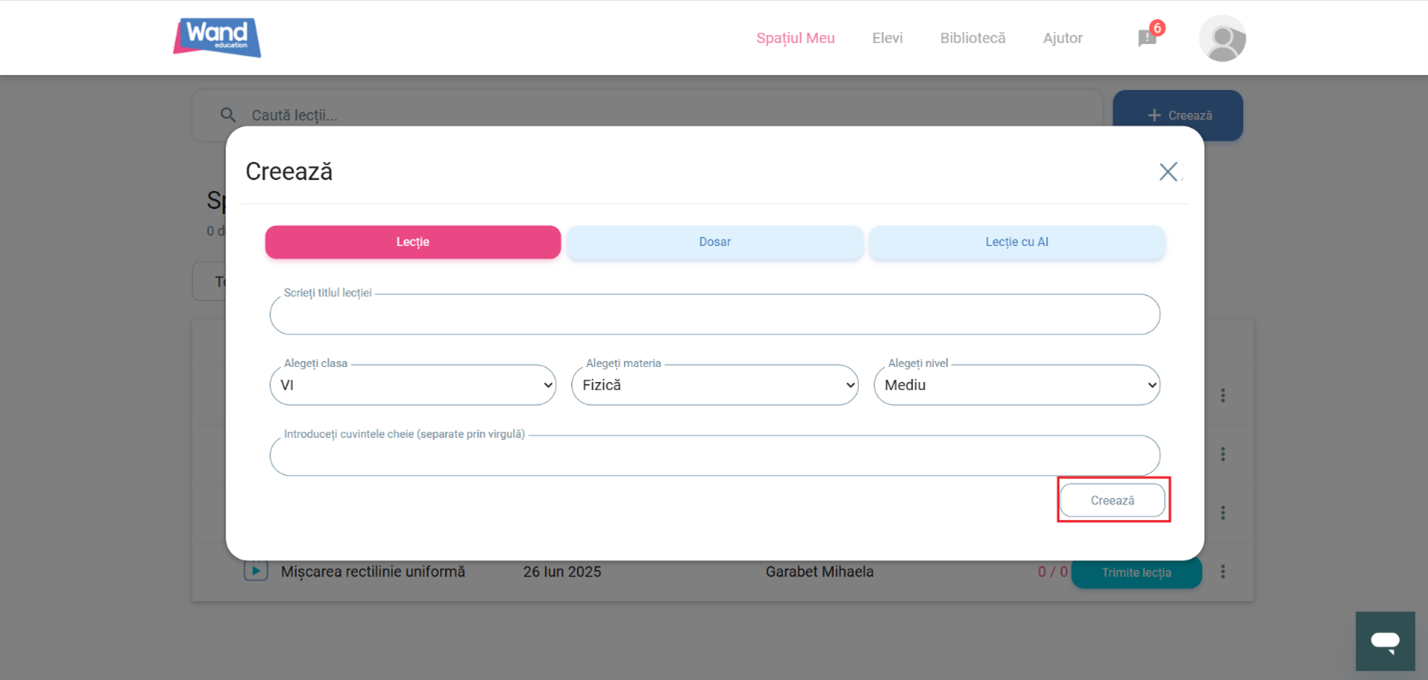Click the lesson title input field
The width and height of the screenshot is (1428, 680).
click(x=714, y=315)
